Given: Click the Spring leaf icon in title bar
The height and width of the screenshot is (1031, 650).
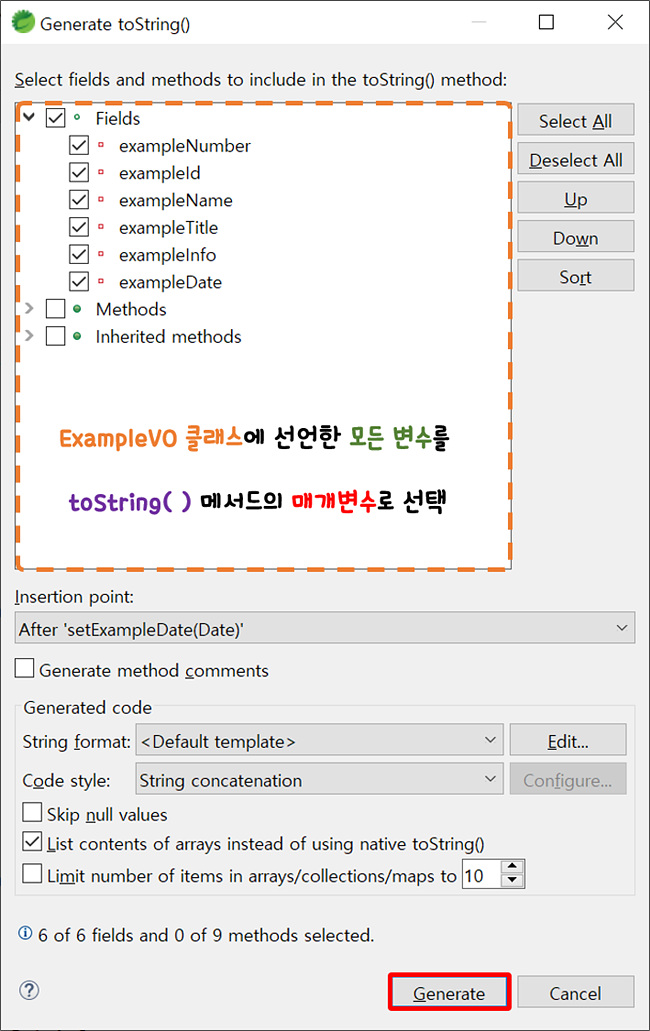Looking at the screenshot, I should pyautogui.click(x=23, y=22).
